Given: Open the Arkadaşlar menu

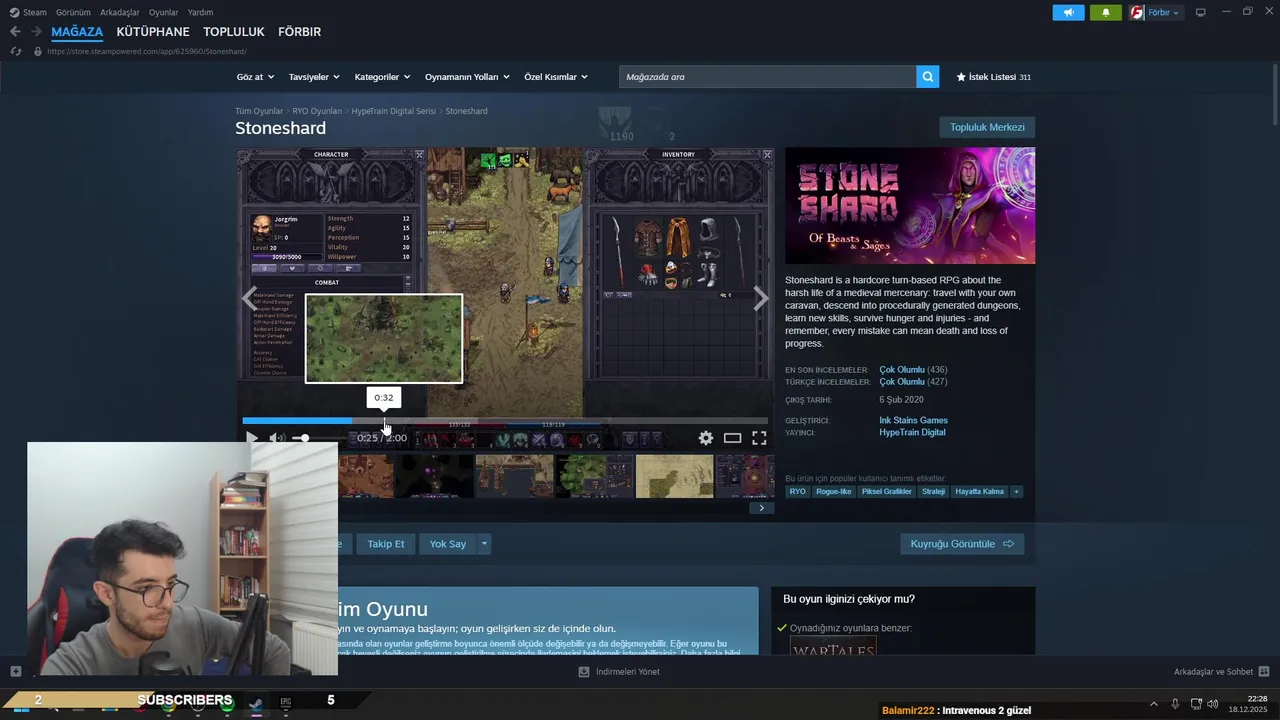Looking at the screenshot, I should pyautogui.click(x=120, y=13).
